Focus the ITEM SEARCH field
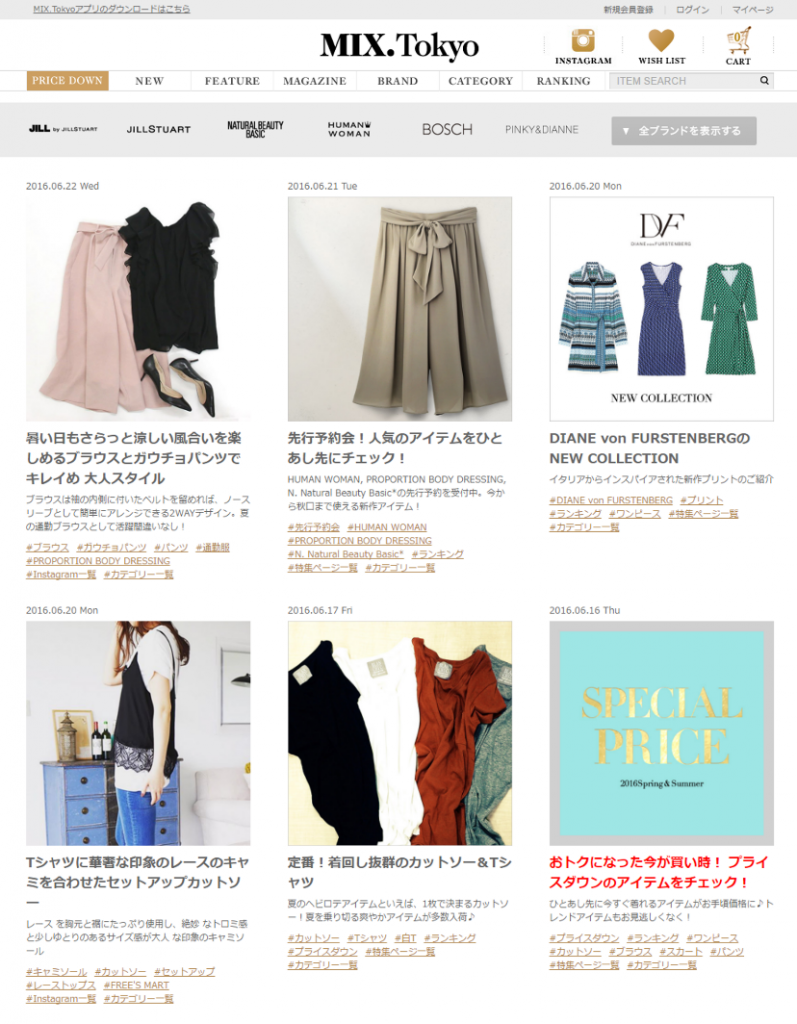 tap(683, 80)
